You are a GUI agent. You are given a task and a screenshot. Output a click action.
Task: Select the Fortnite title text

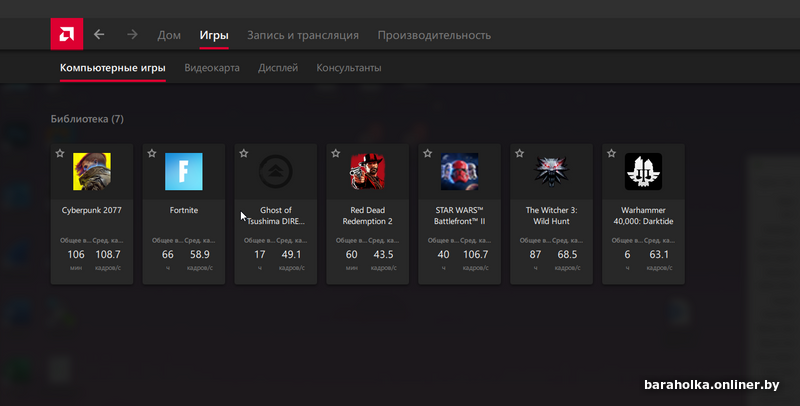[184, 210]
